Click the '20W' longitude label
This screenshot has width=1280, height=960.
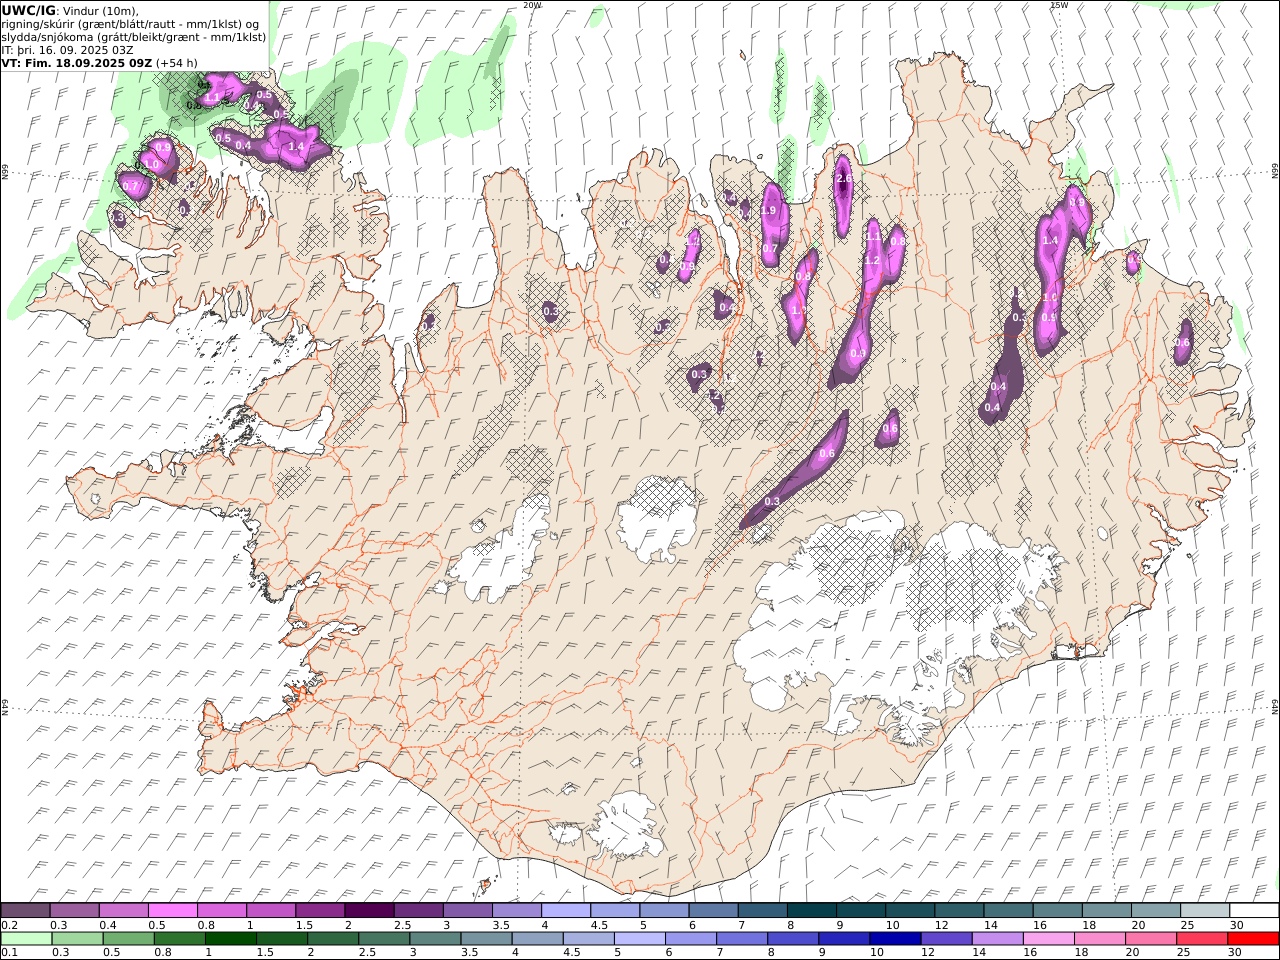(x=532, y=5)
